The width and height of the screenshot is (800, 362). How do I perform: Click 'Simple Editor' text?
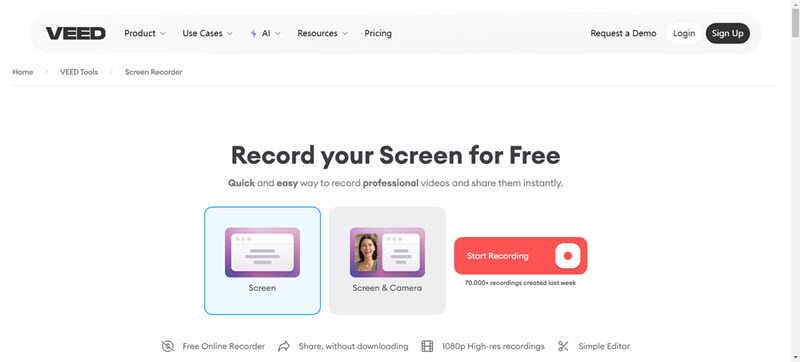604,346
